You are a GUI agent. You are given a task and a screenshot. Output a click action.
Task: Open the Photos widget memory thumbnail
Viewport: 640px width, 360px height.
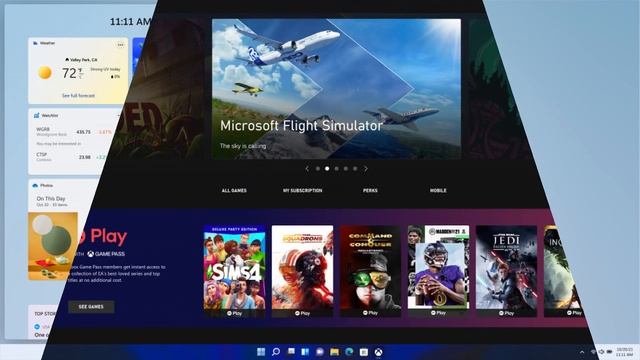pyautogui.click(x=53, y=246)
